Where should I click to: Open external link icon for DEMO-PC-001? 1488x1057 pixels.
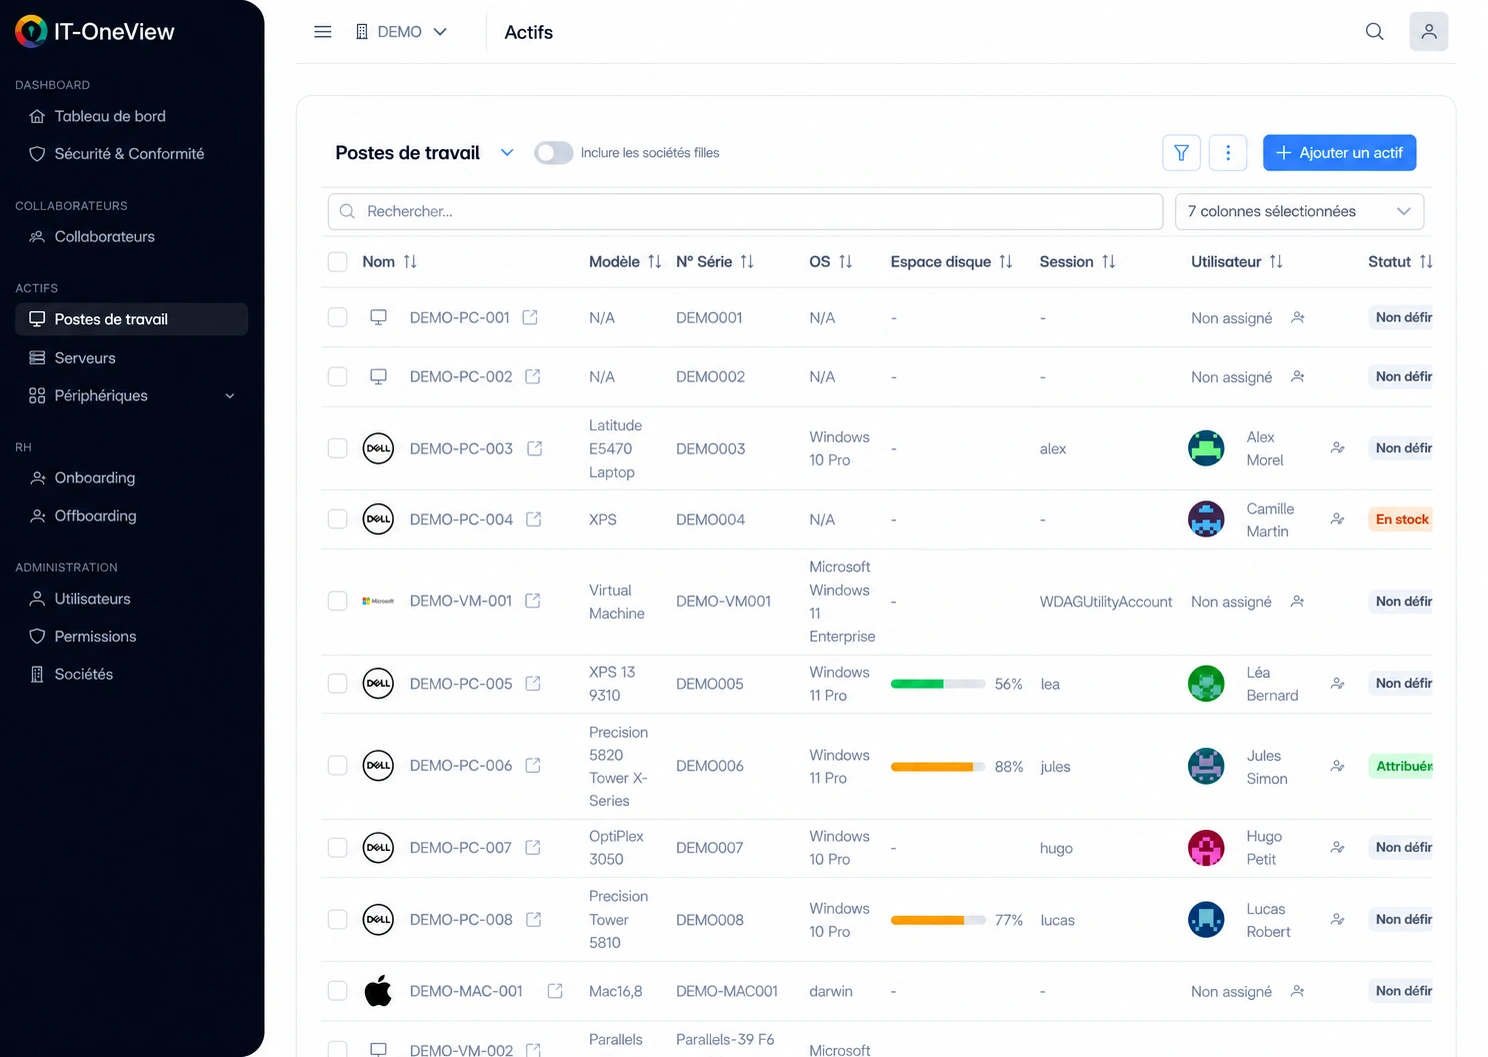tap(530, 317)
